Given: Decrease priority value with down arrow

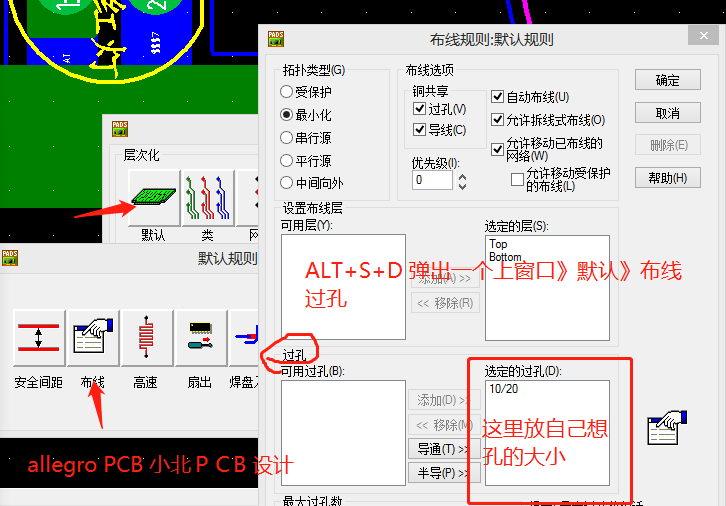Looking at the screenshot, I should tap(462, 186).
